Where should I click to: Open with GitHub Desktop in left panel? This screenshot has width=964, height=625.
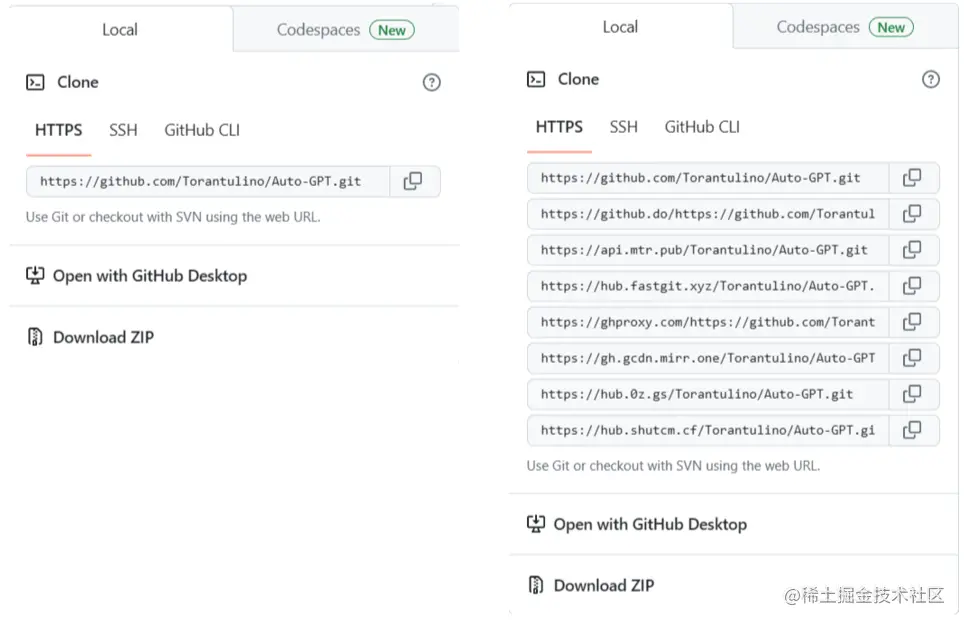coord(150,276)
